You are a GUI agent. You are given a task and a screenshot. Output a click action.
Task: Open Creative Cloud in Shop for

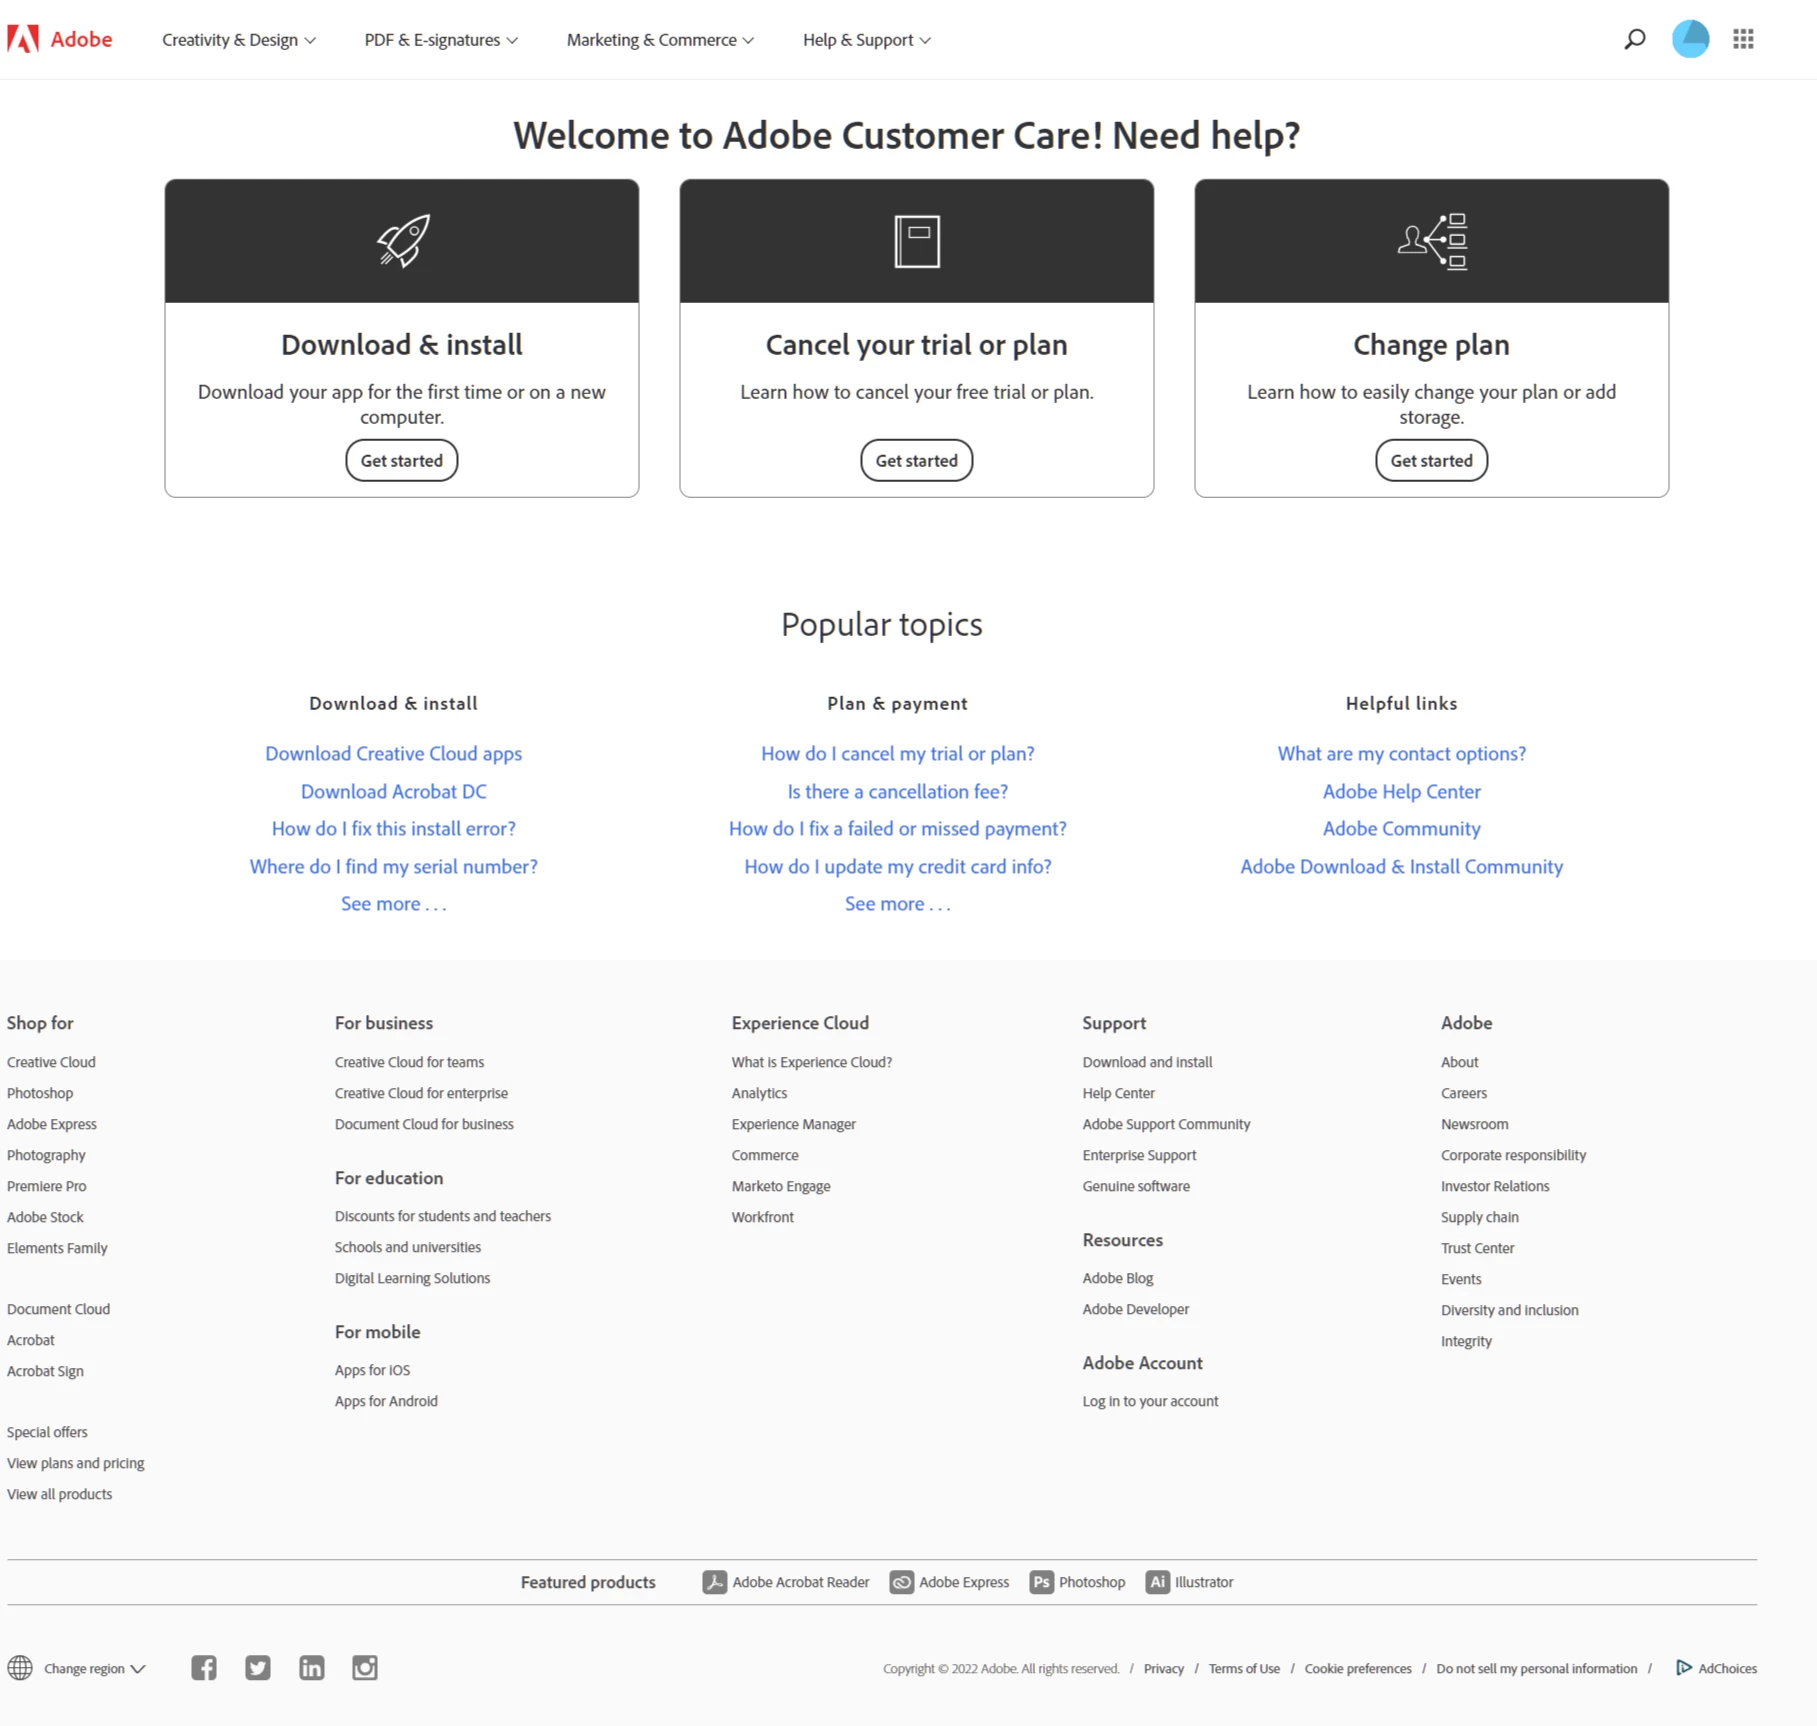click(x=51, y=1062)
